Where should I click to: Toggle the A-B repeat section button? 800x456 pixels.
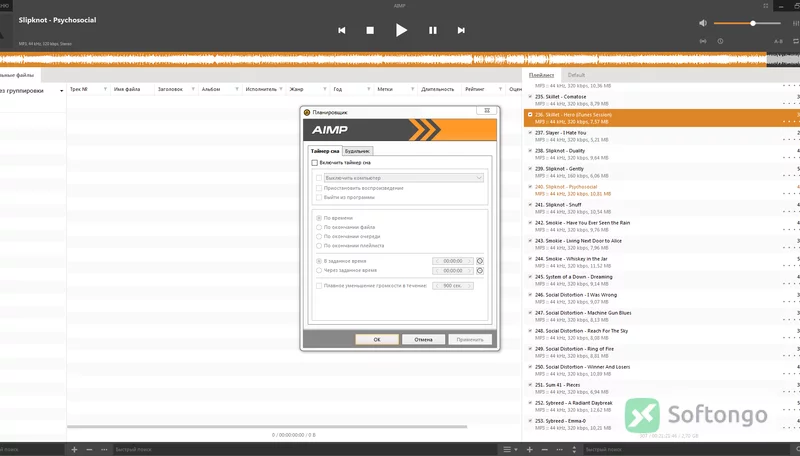point(778,41)
